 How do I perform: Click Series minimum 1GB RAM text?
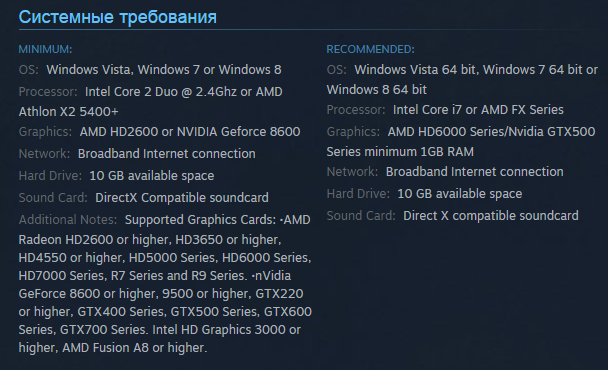point(400,152)
